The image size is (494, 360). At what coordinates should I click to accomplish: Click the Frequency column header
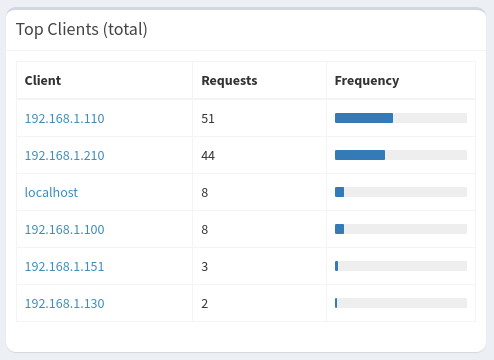[x=367, y=81]
